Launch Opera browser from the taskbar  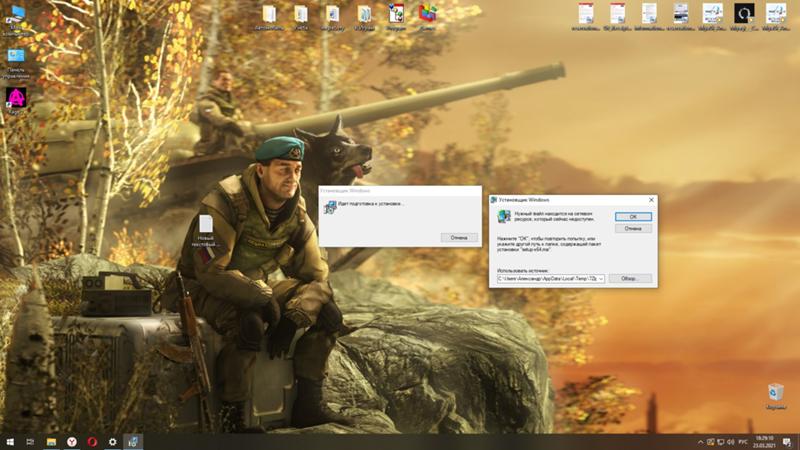point(92,442)
